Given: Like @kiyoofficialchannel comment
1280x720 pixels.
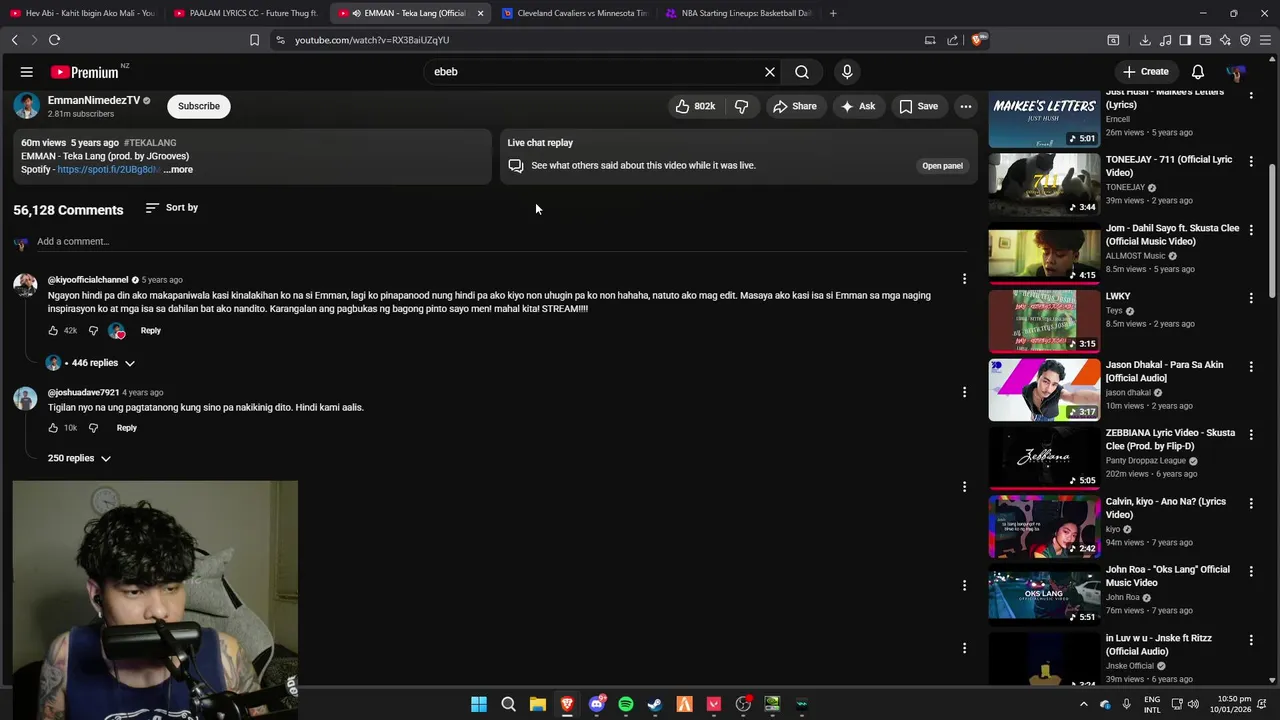Looking at the screenshot, I should (53, 331).
